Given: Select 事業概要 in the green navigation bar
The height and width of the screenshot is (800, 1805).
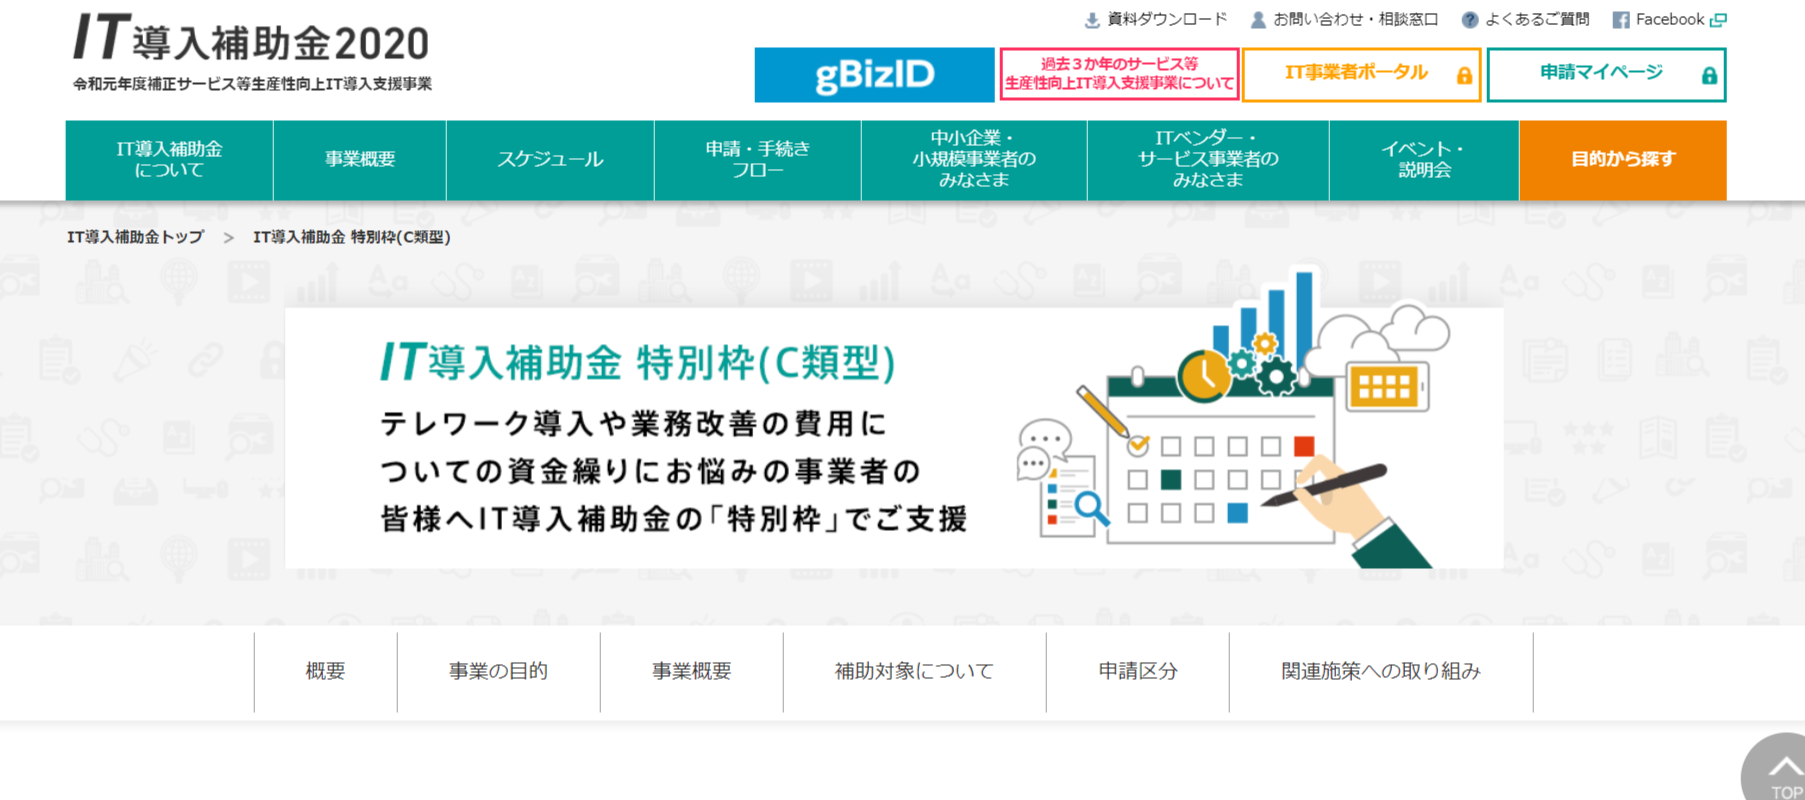Looking at the screenshot, I should pos(360,160).
